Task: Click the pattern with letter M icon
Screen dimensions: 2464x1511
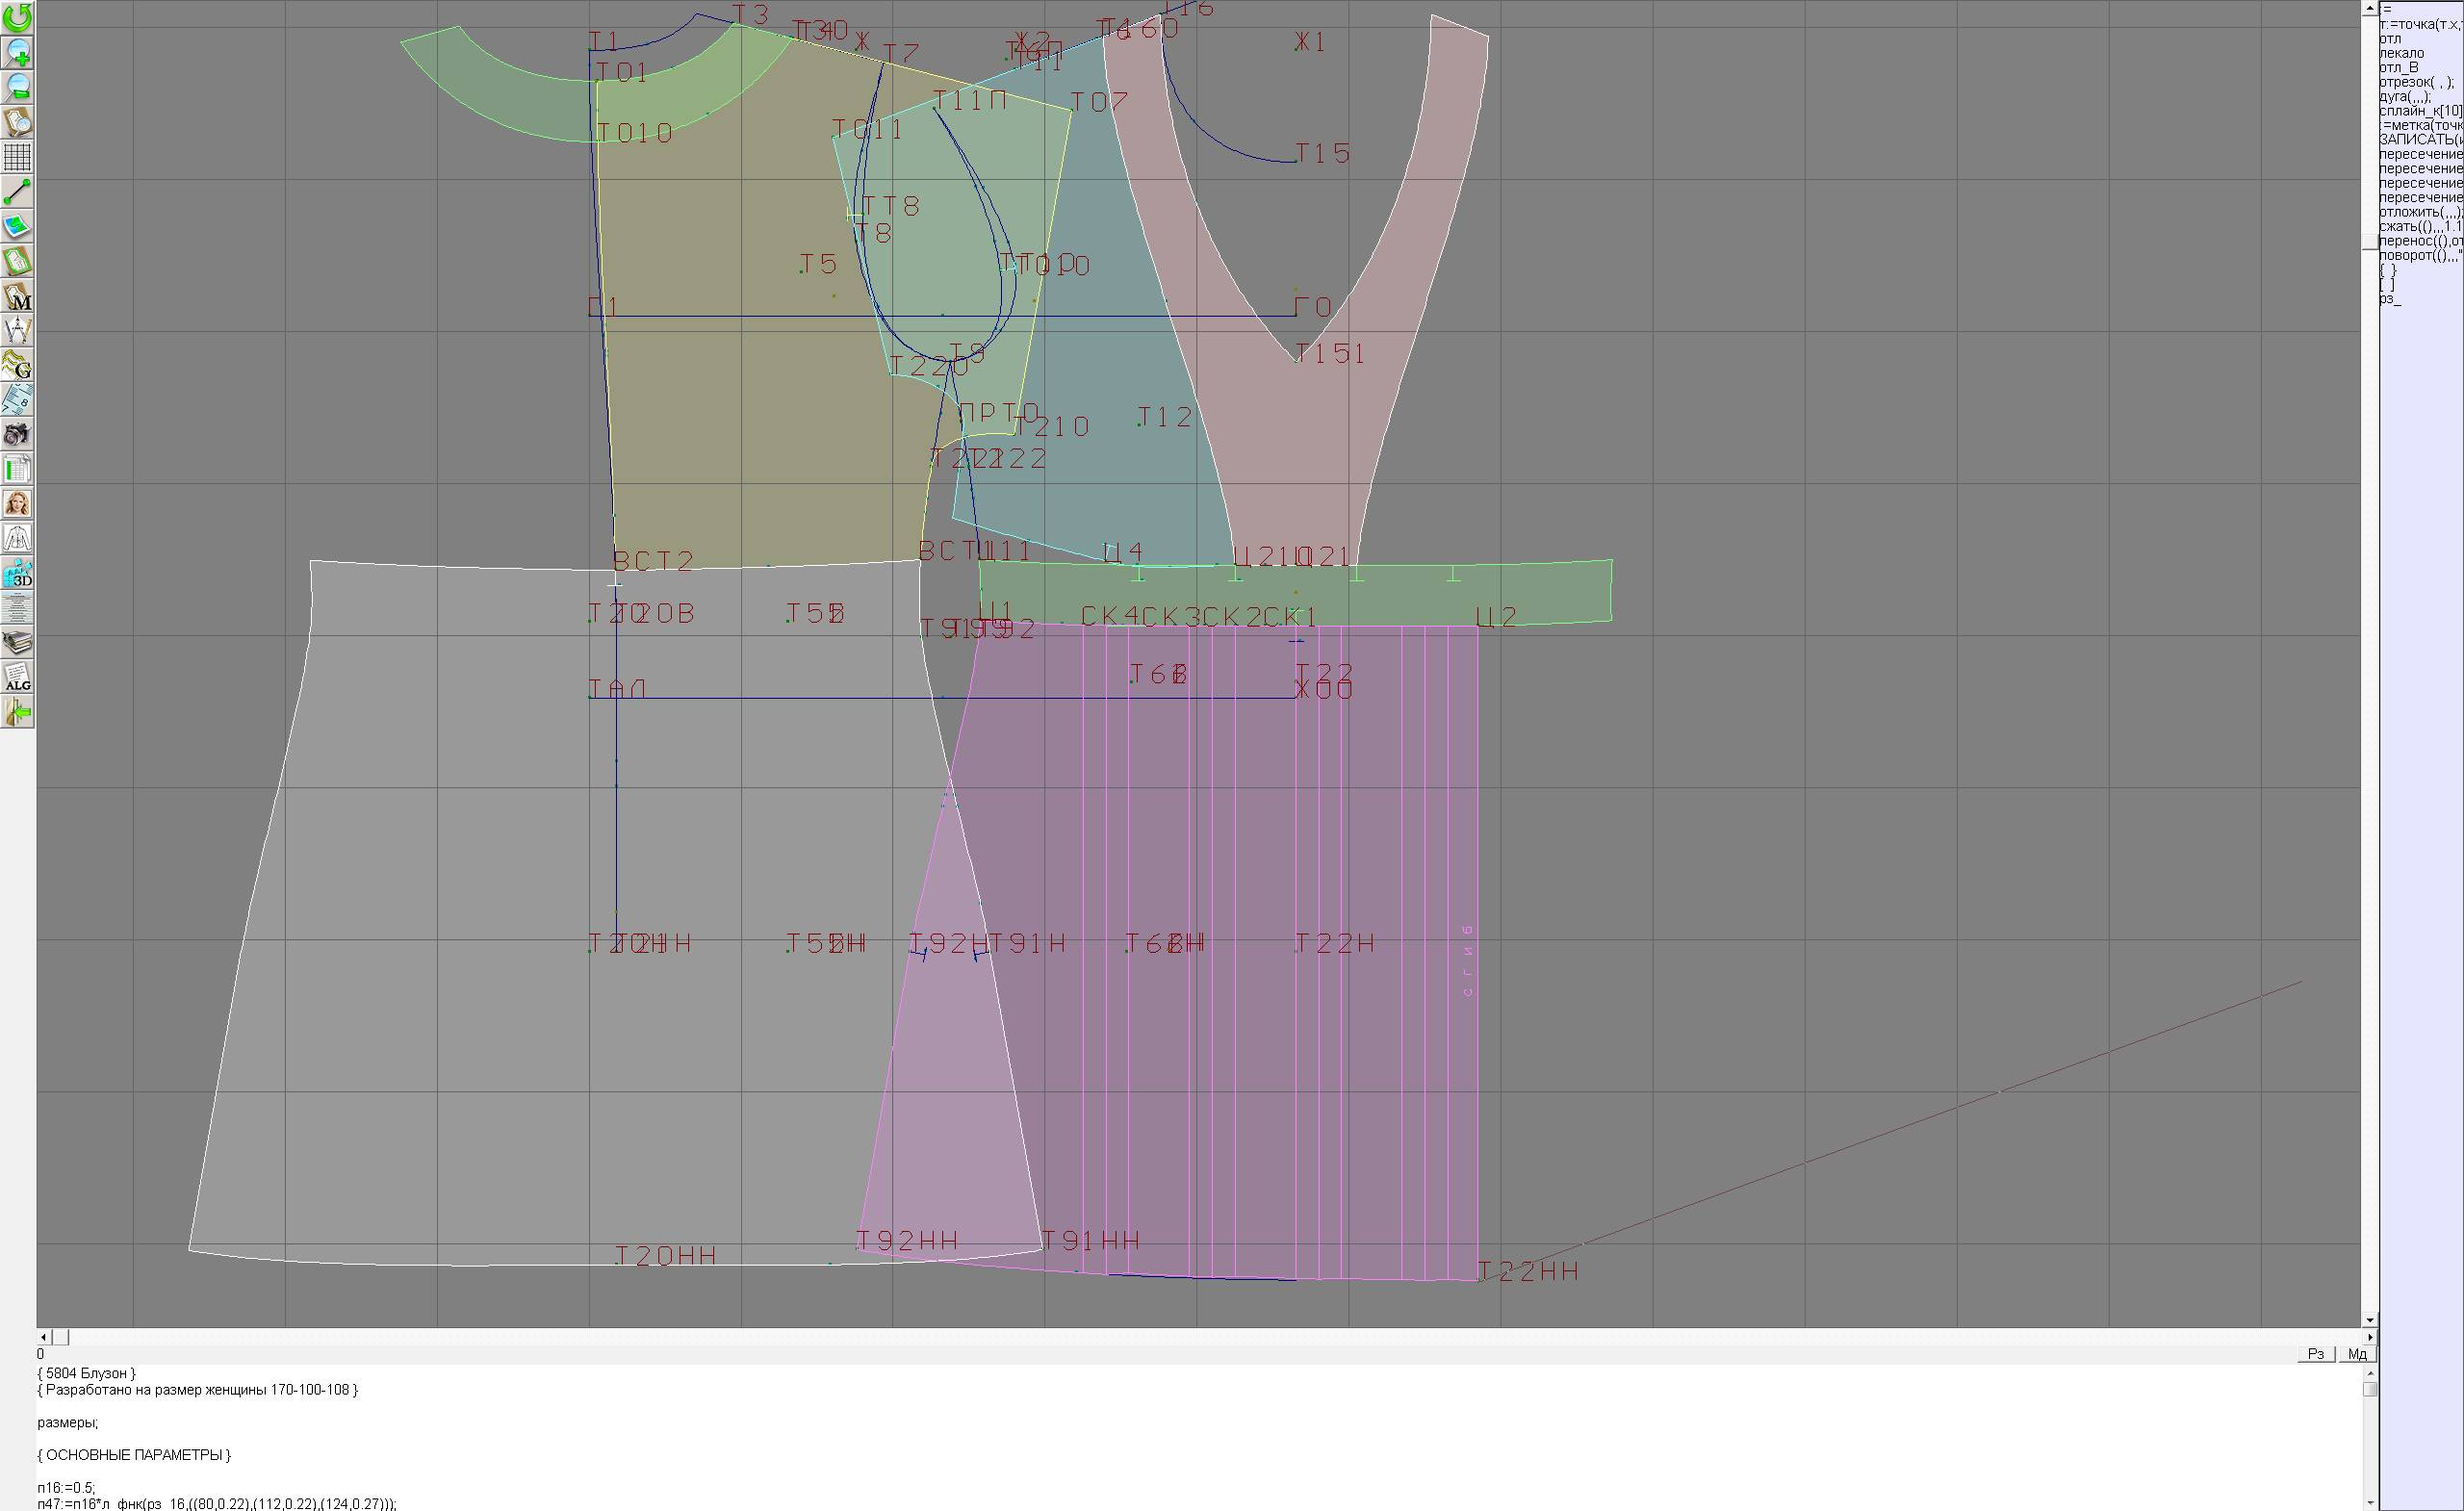Action: (17, 297)
